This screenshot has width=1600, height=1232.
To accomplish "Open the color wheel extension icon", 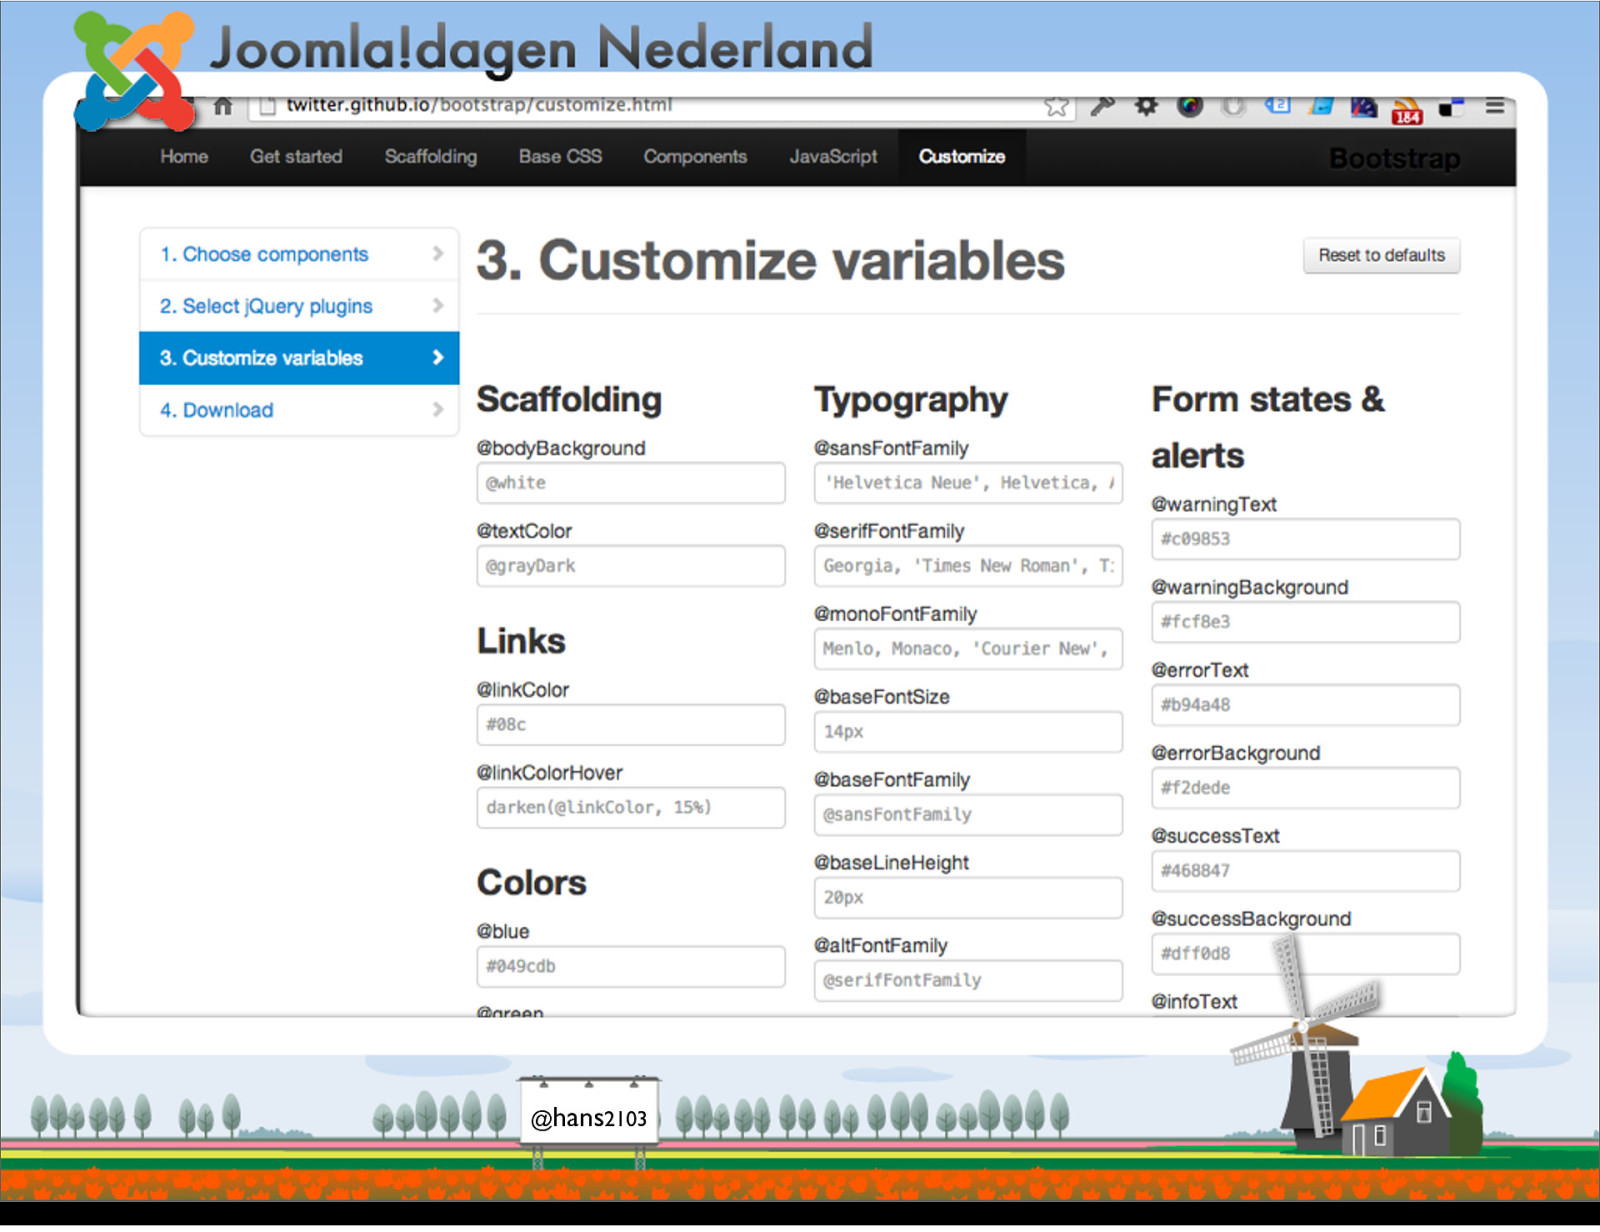I will [1190, 106].
